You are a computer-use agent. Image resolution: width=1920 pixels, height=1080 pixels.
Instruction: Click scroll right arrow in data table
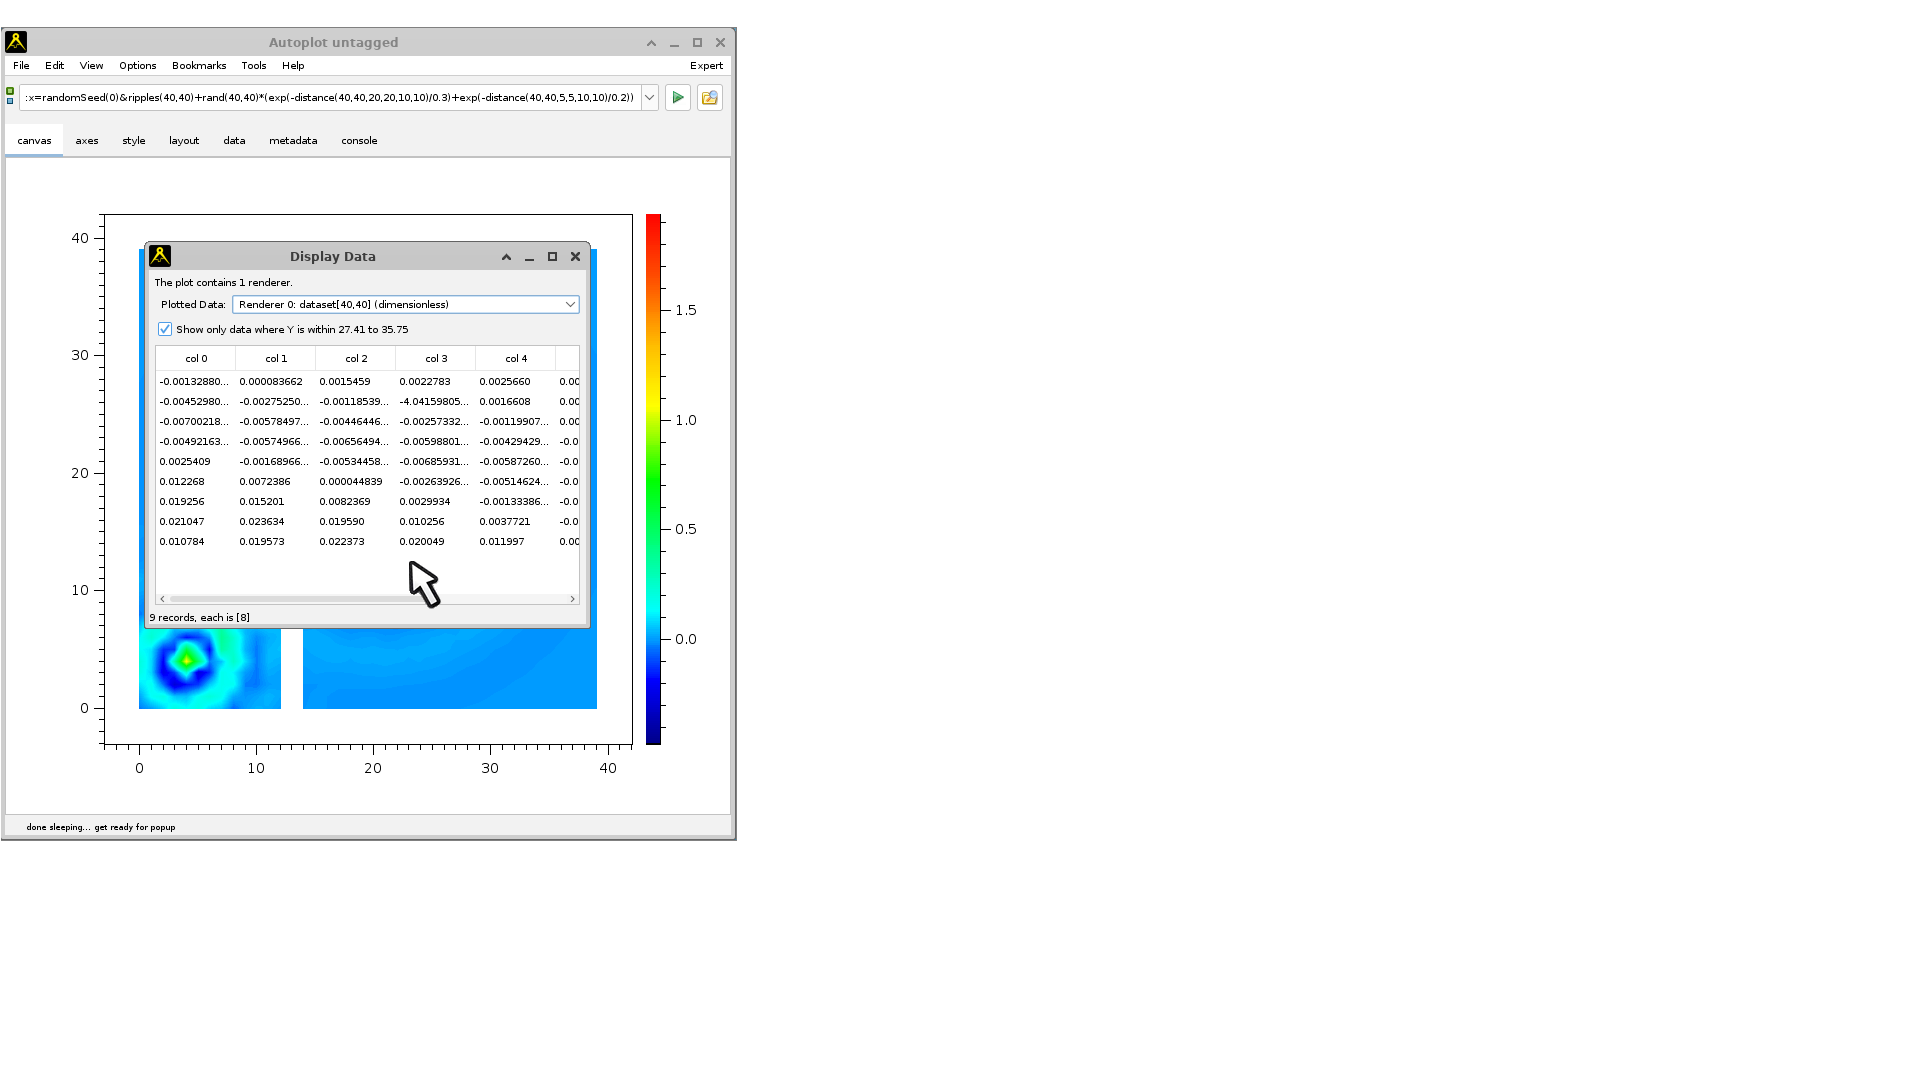tap(572, 599)
